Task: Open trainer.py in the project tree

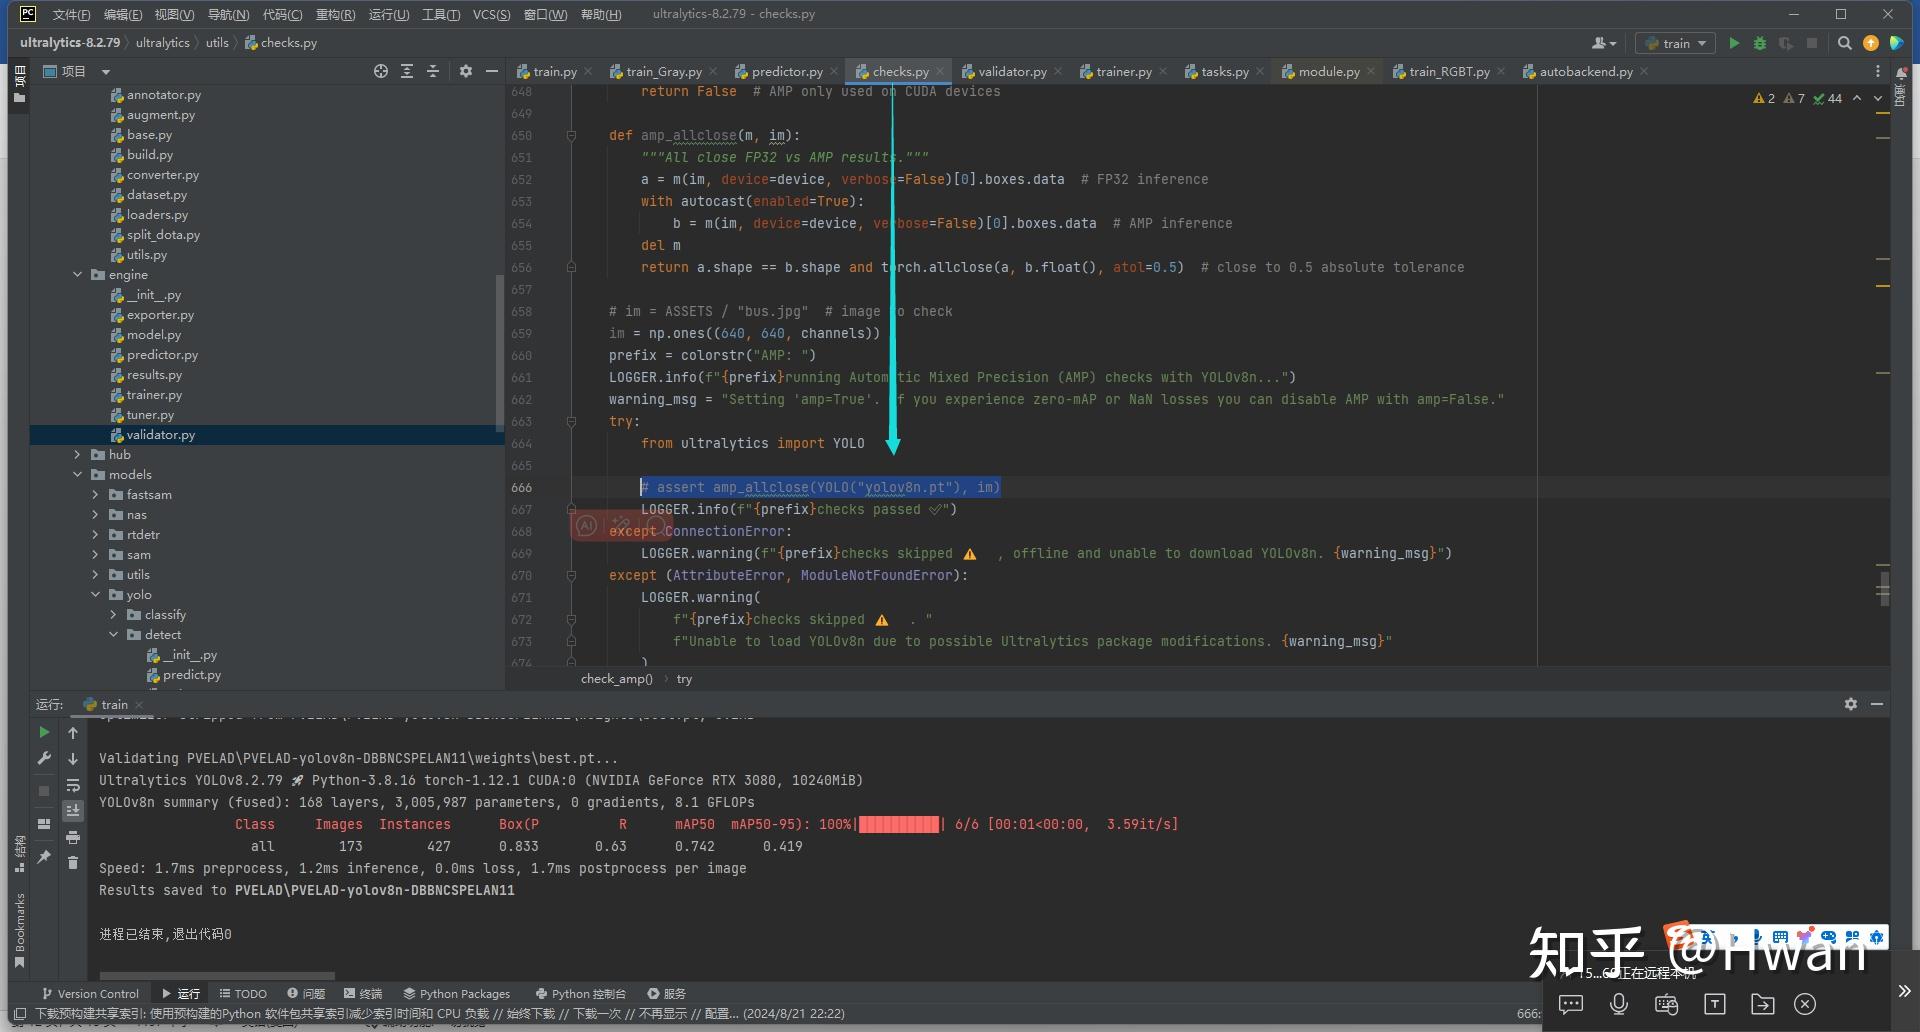Action: pyautogui.click(x=154, y=394)
